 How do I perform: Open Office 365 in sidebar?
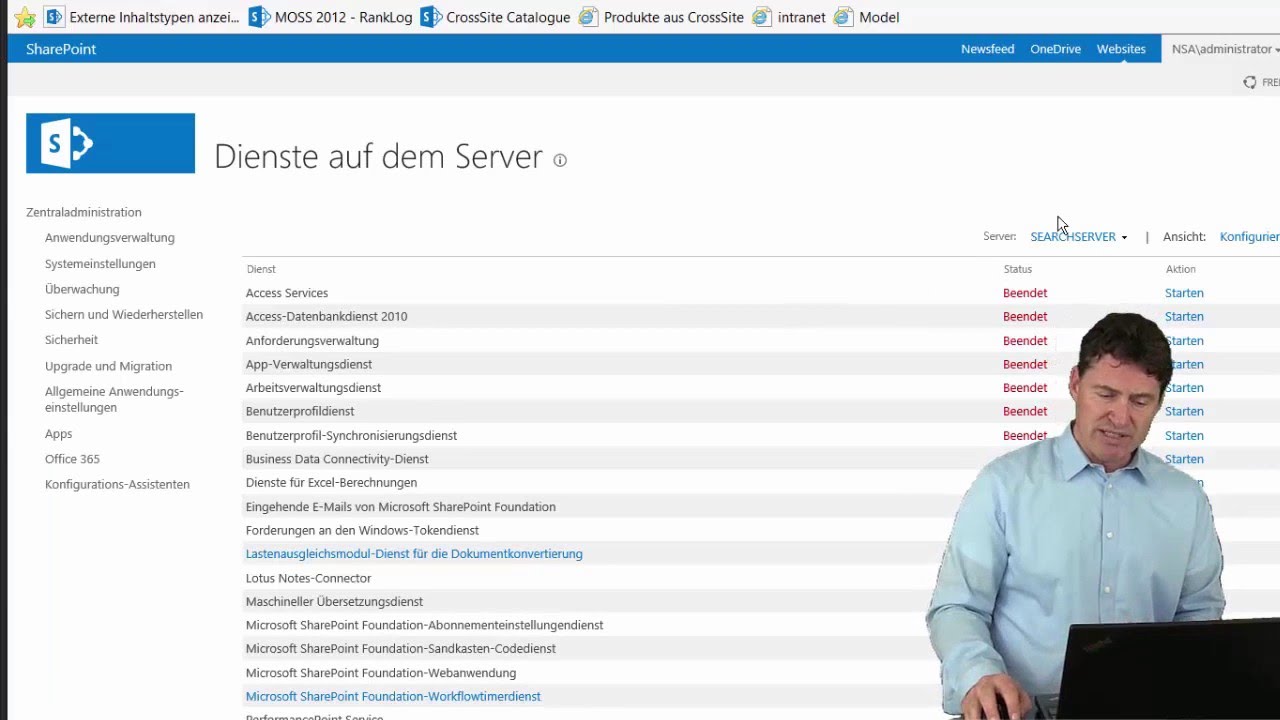pyautogui.click(x=72, y=459)
